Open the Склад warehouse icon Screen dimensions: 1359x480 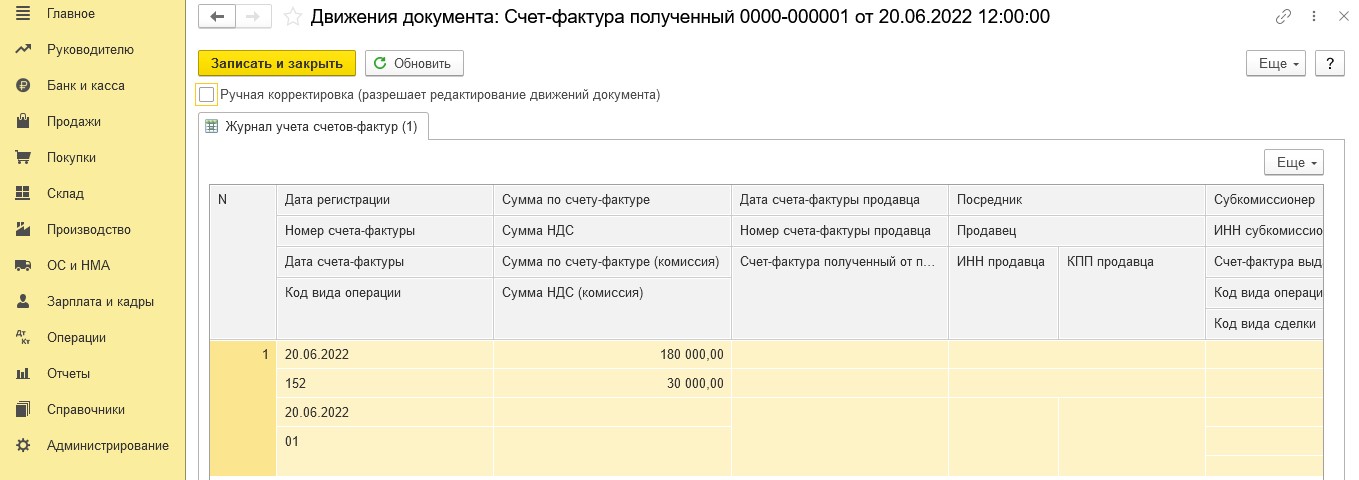22,193
